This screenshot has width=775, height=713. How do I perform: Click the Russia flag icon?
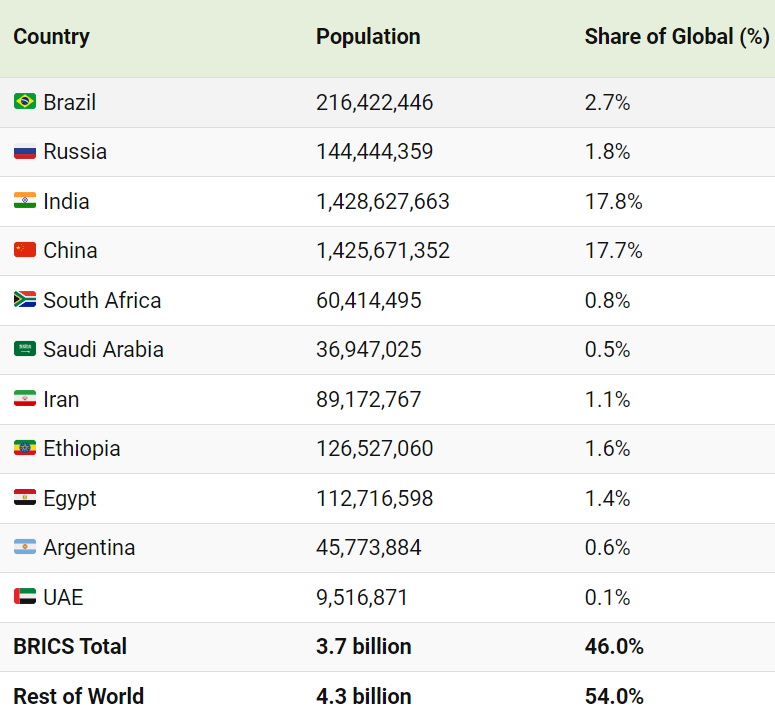tap(25, 152)
